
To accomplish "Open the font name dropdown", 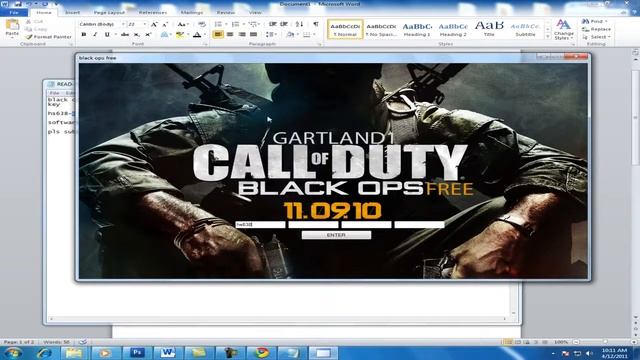I will (x=123, y=24).
